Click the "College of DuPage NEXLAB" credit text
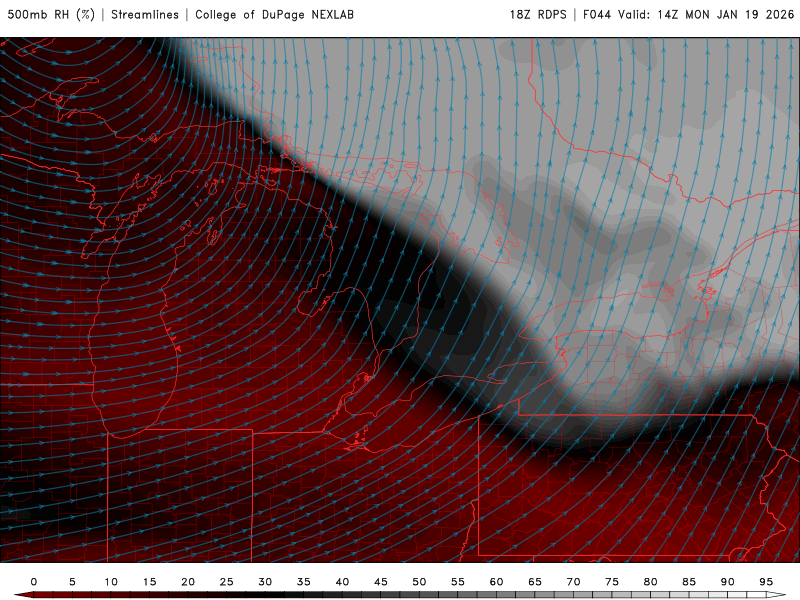This screenshot has width=800, height=600. coord(274,15)
